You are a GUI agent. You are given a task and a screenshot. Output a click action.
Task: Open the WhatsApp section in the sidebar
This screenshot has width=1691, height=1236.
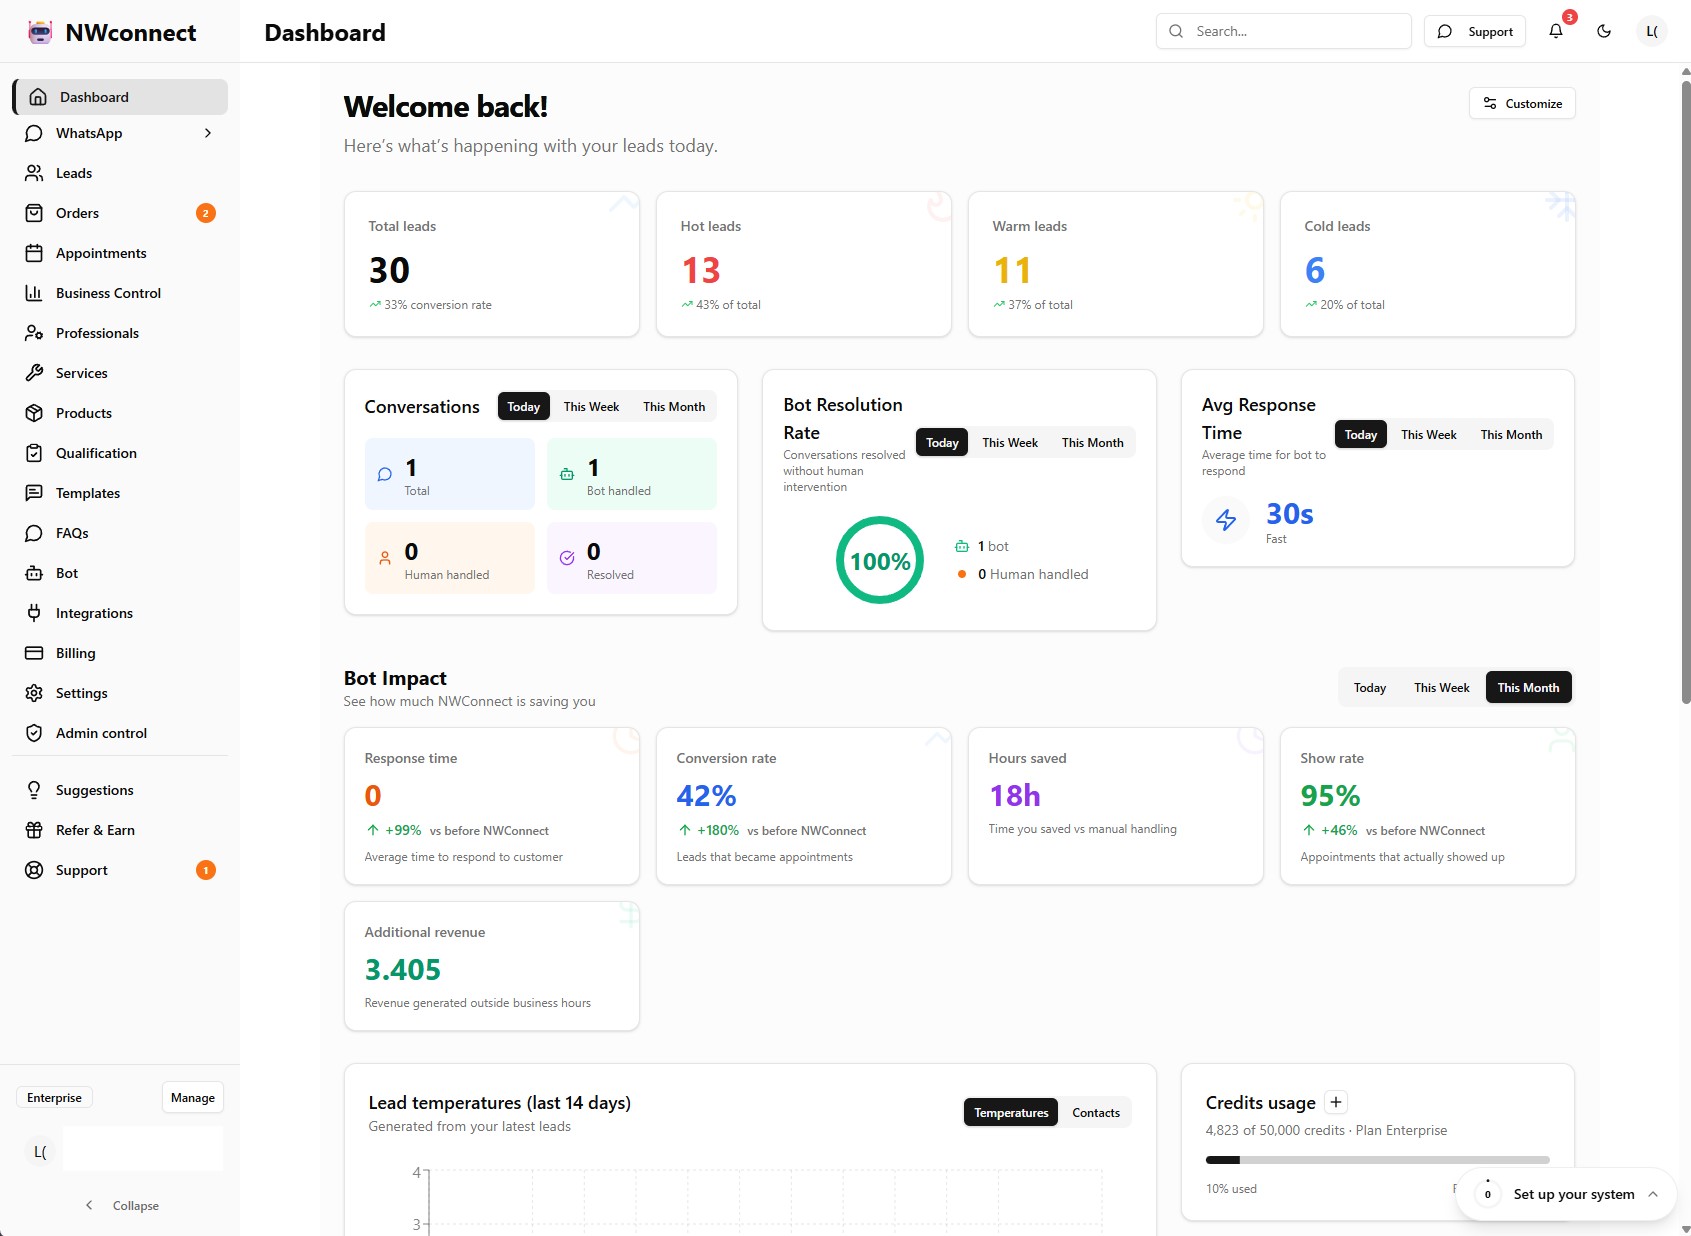click(x=88, y=133)
